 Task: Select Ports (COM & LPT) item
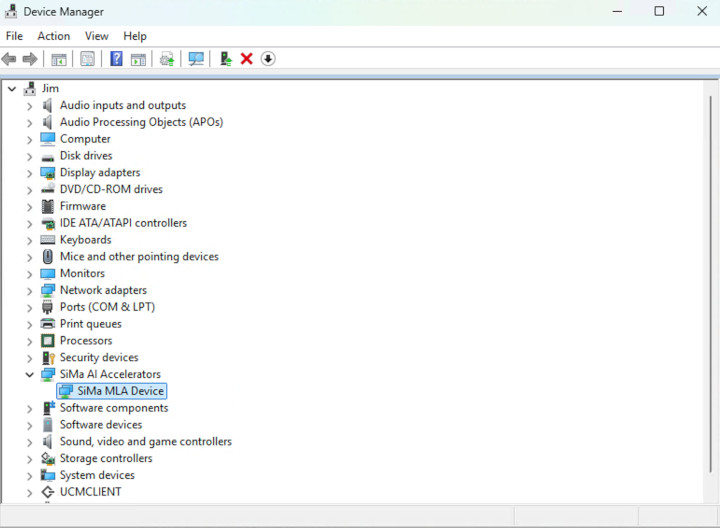click(107, 307)
